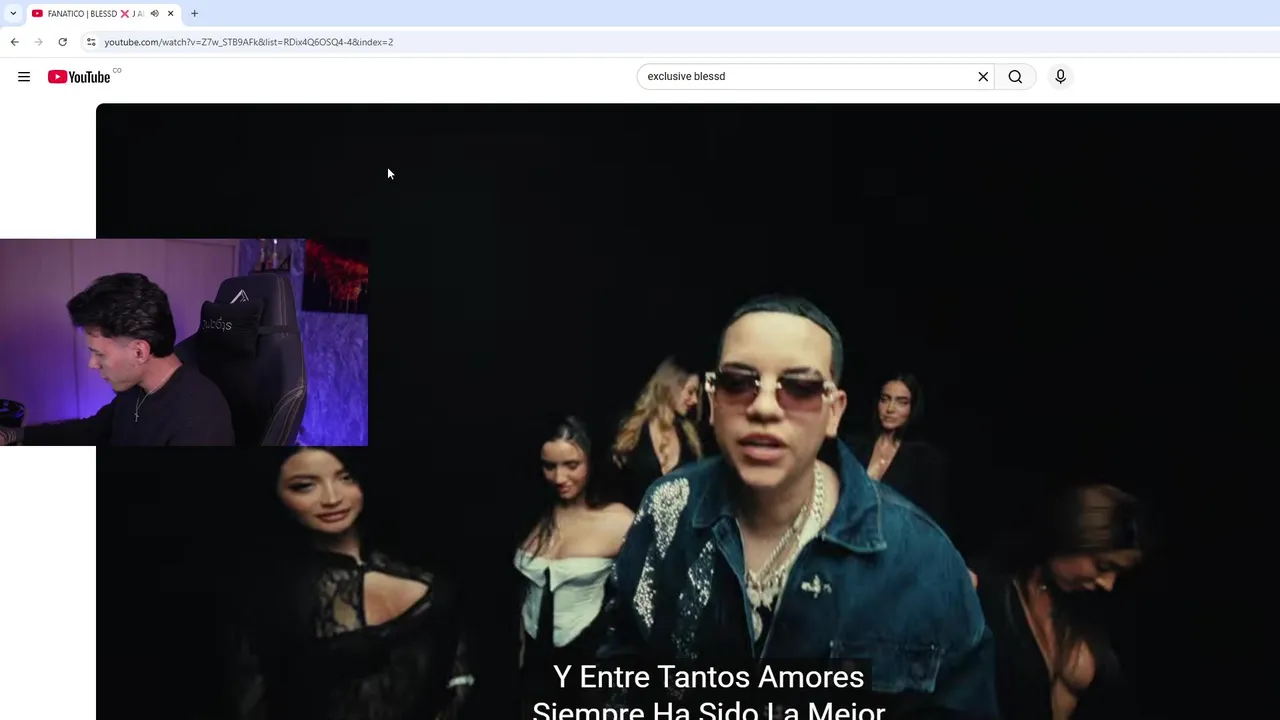Reload the YouTube page
This screenshot has height=720, width=1280.
coord(62,42)
